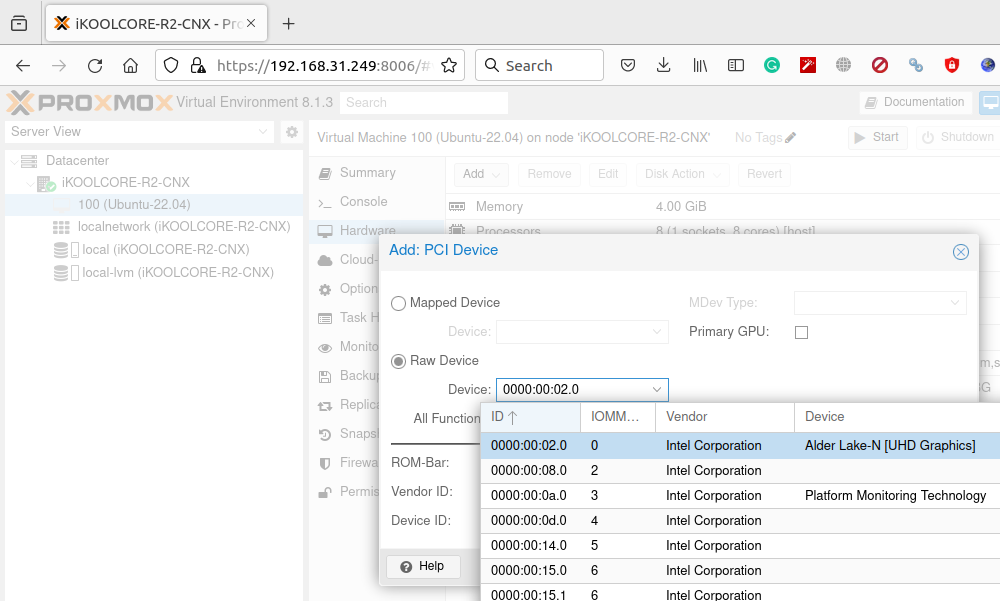Click the tracking protection shield icon
1000x601 pixels.
click(x=171, y=65)
